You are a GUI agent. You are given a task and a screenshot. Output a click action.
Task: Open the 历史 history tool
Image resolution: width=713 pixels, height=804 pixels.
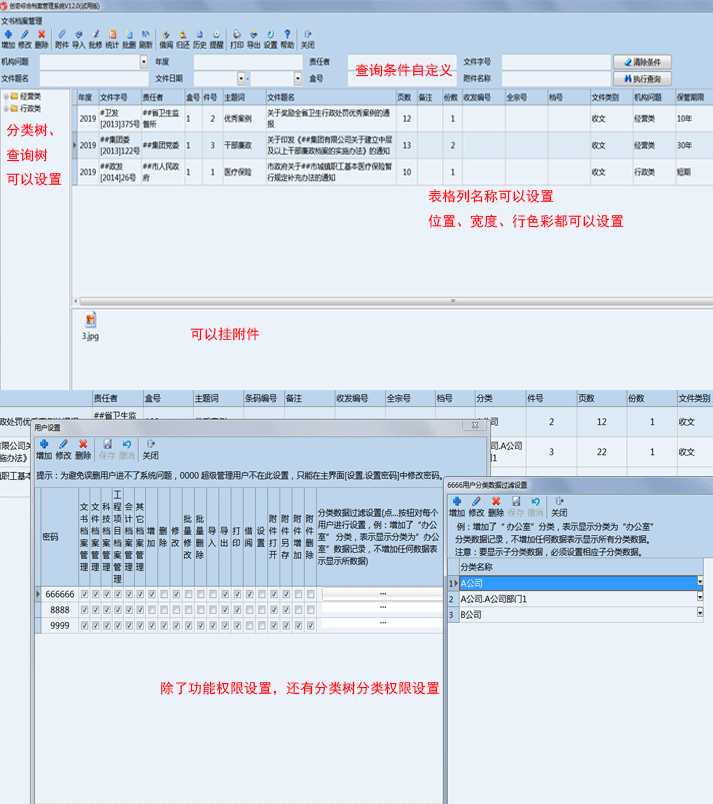[x=200, y=34]
